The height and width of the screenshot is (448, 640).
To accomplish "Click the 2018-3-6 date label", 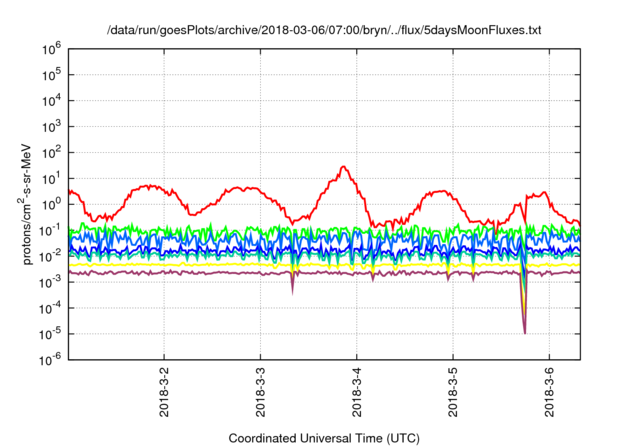I will pos(549,392).
